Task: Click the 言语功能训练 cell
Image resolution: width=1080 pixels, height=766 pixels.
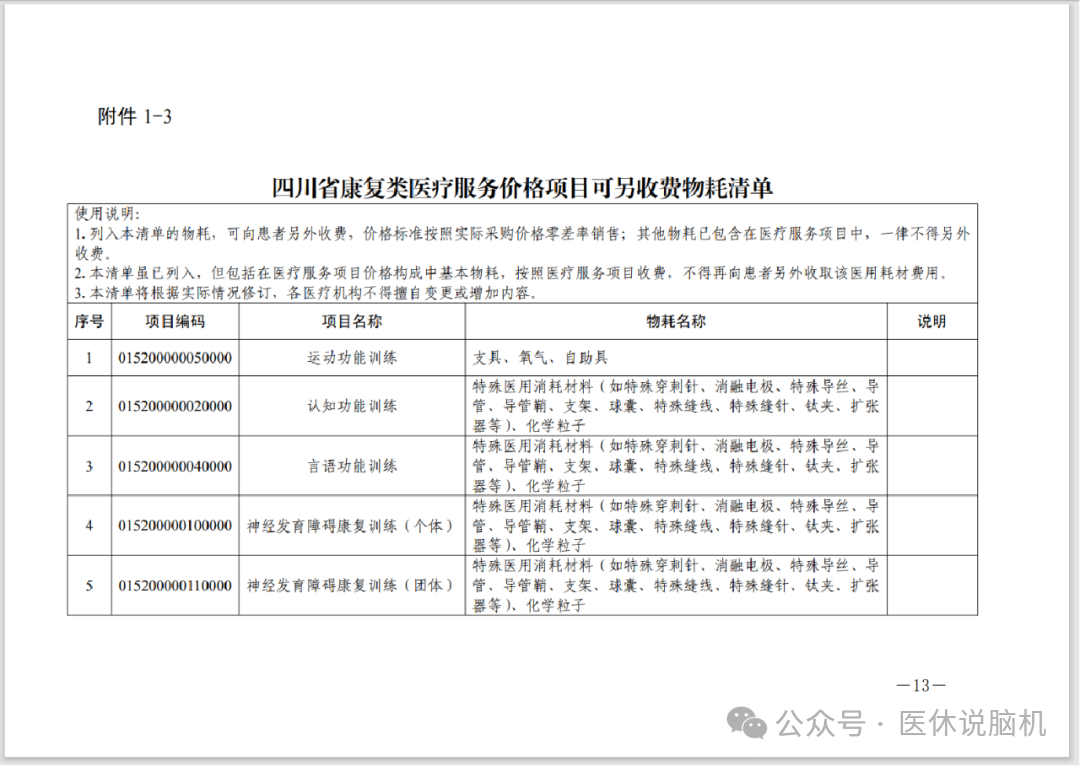Action: click(x=352, y=466)
